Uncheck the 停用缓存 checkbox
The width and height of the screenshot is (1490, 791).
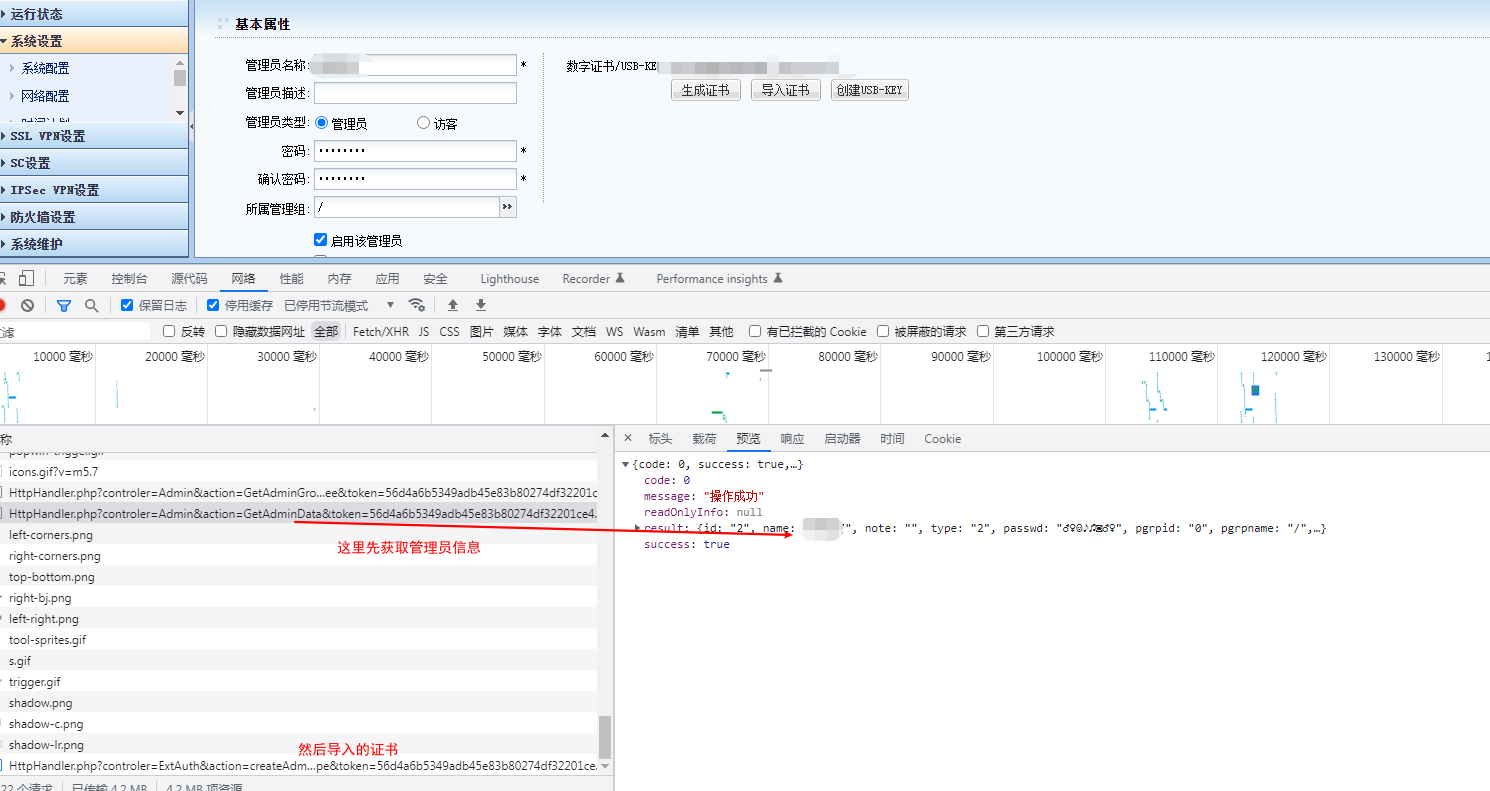tap(213, 305)
